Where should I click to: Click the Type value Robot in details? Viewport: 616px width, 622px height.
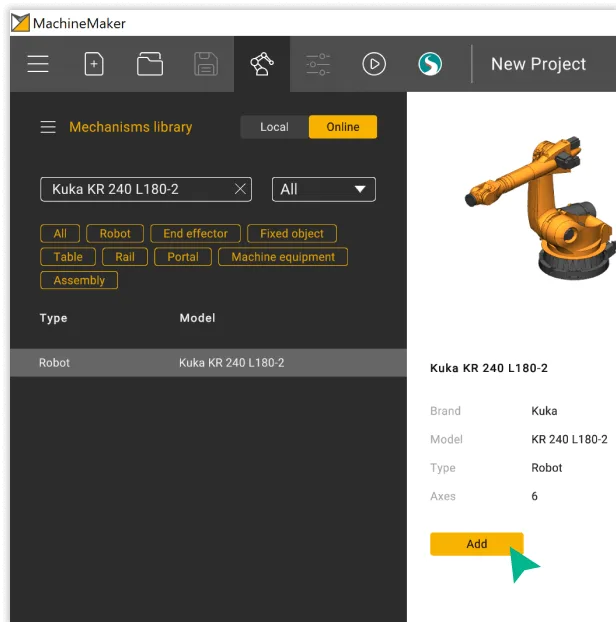[547, 468]
